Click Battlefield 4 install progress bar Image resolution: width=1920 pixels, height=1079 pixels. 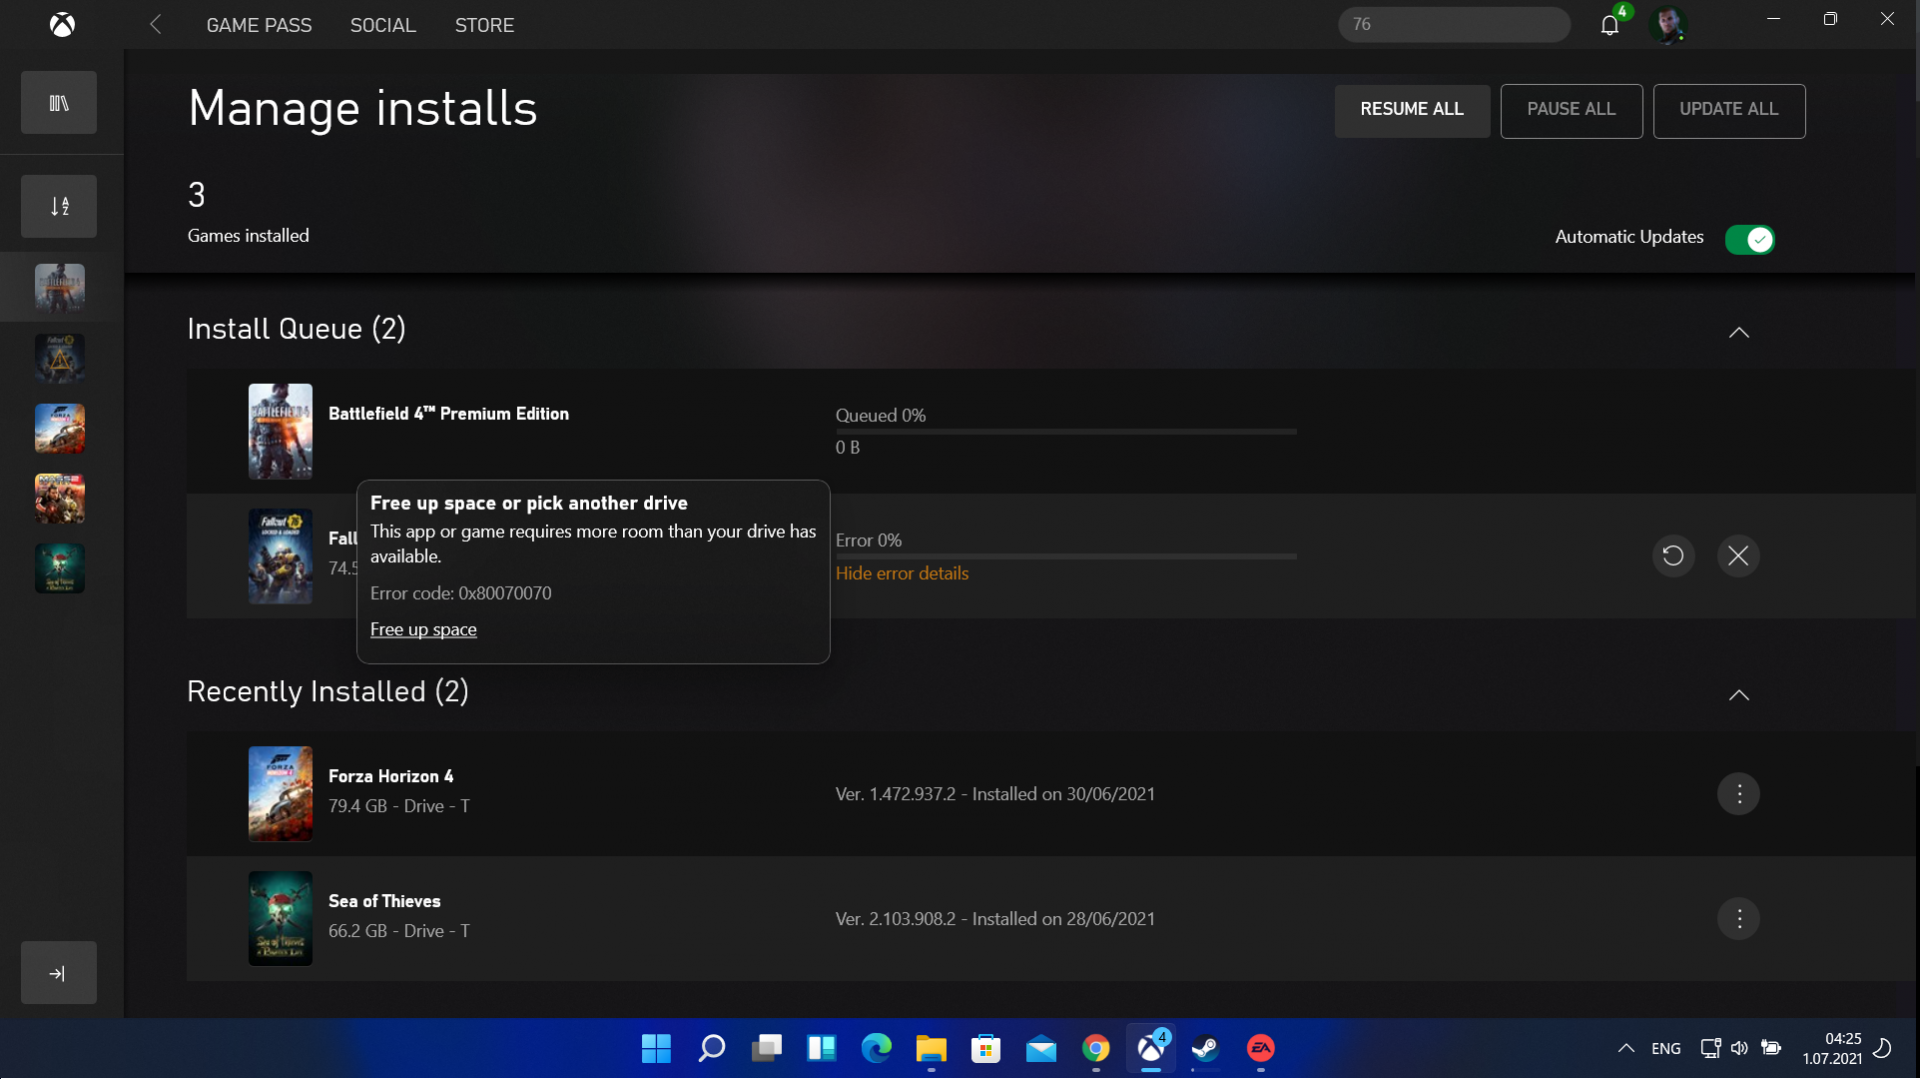pyautogui.click(x=1066, y=431)
